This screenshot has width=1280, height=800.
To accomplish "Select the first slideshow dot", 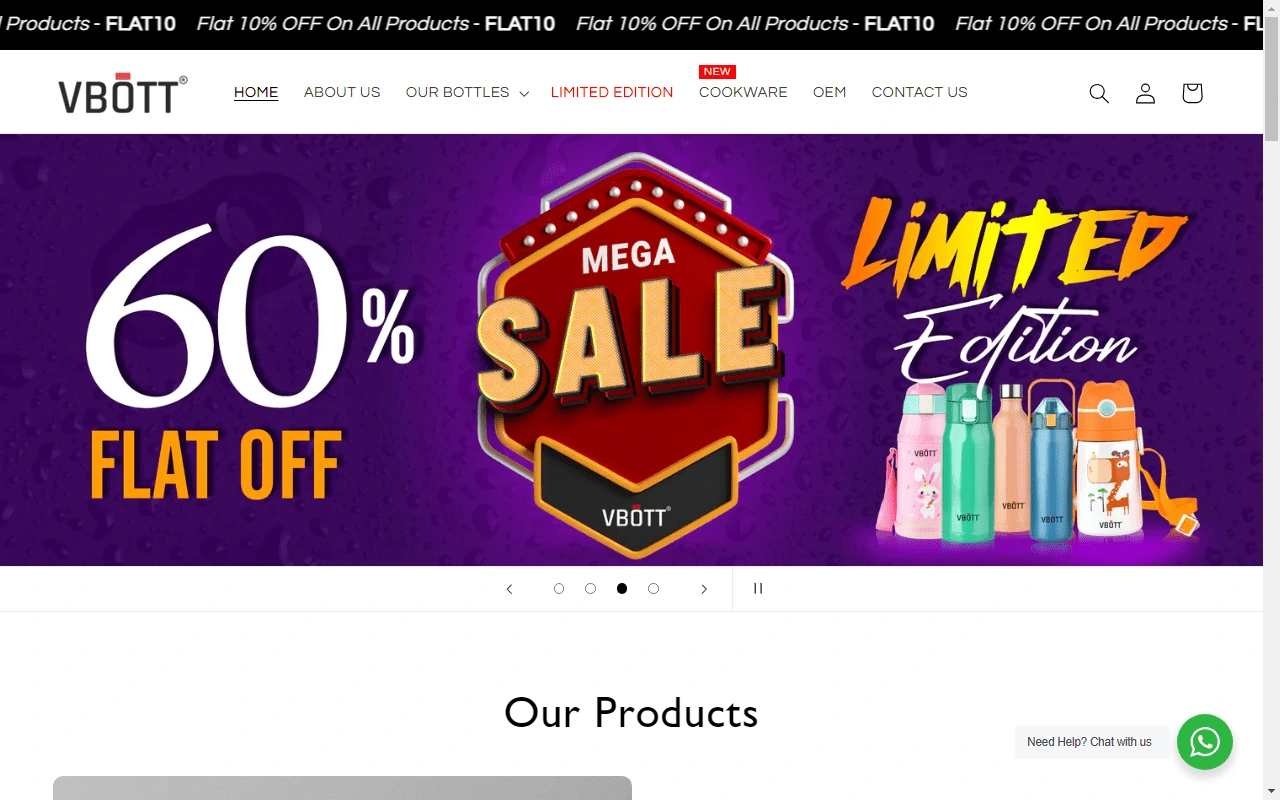I will click(x=559, y=589).
